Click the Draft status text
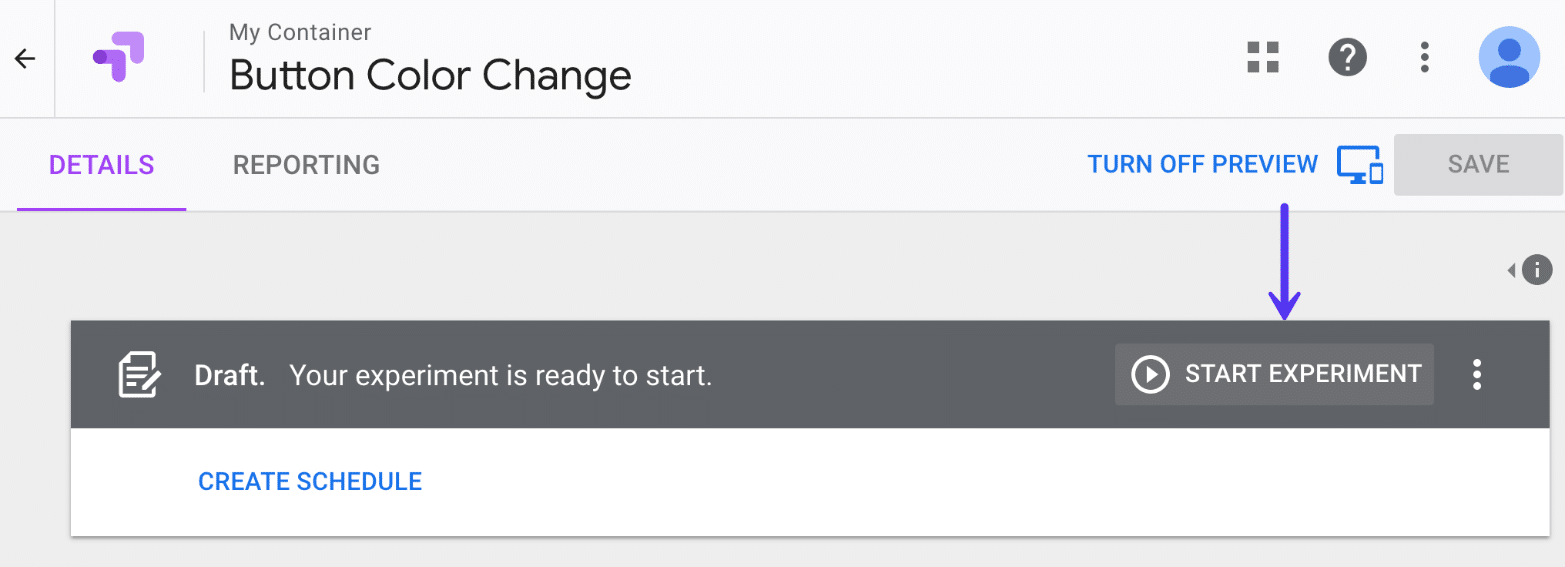 (x=230, y=376)
